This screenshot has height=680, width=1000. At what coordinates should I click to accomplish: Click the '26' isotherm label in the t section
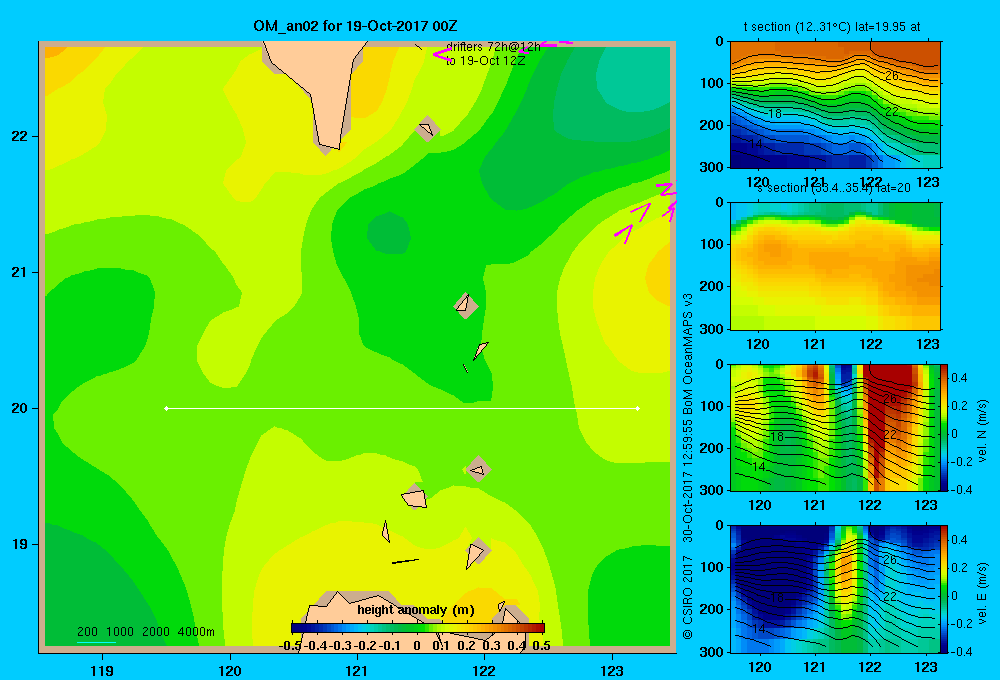[892, 75]
